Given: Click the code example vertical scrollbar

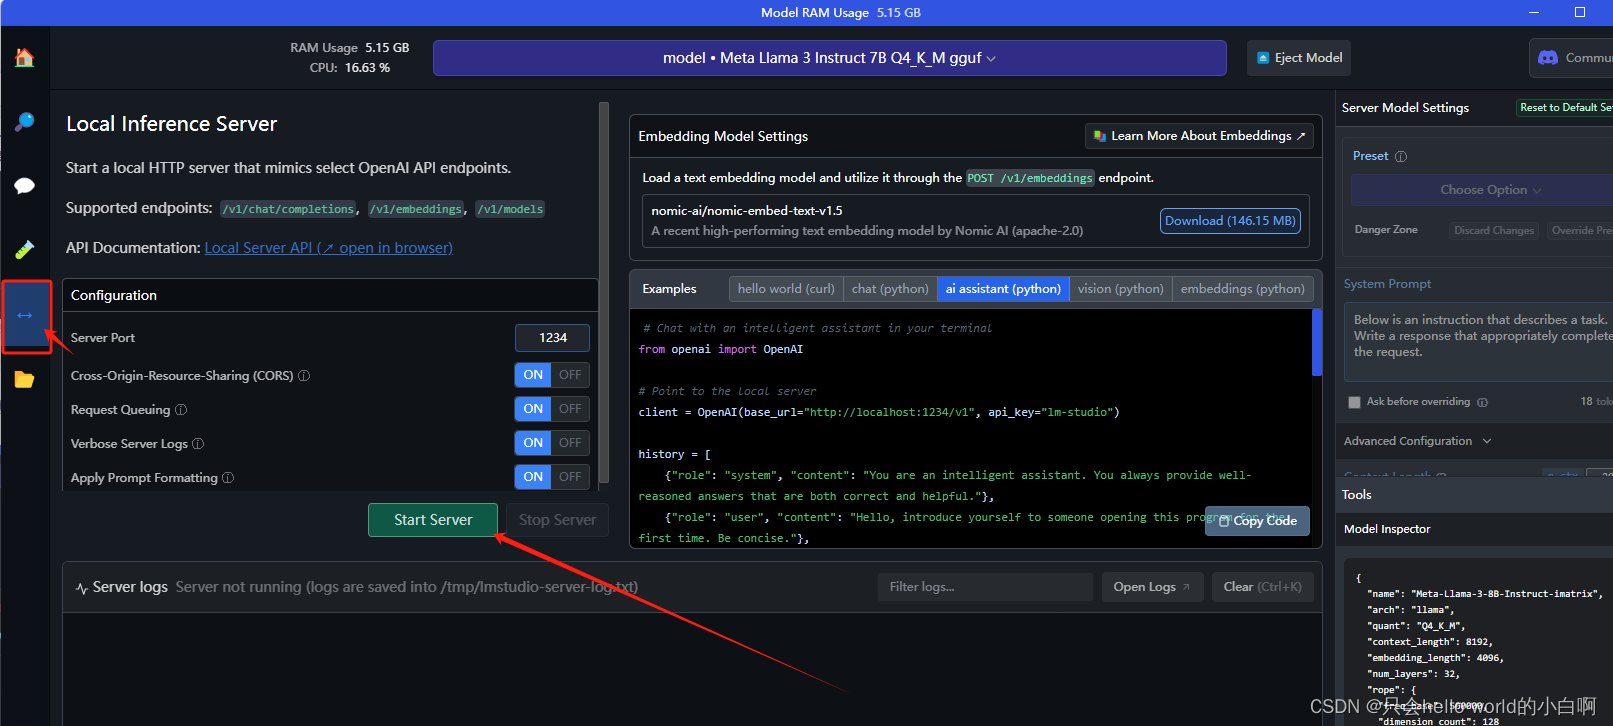Looking at the screenshot, I should point(1317,342).
